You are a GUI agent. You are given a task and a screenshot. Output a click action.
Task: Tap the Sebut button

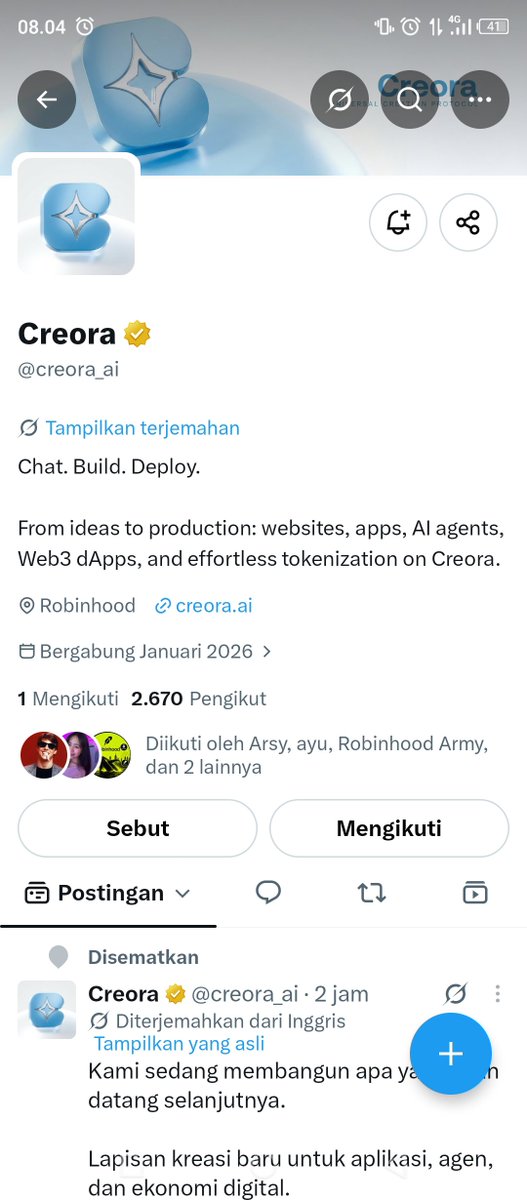point(138,828)
